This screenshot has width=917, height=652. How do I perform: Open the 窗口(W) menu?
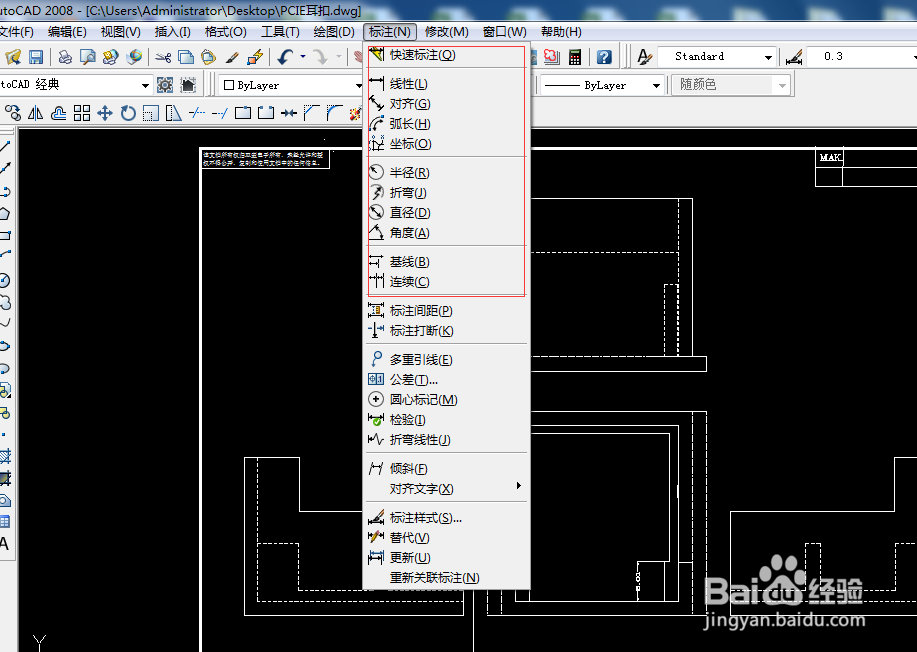coord(505,32)
